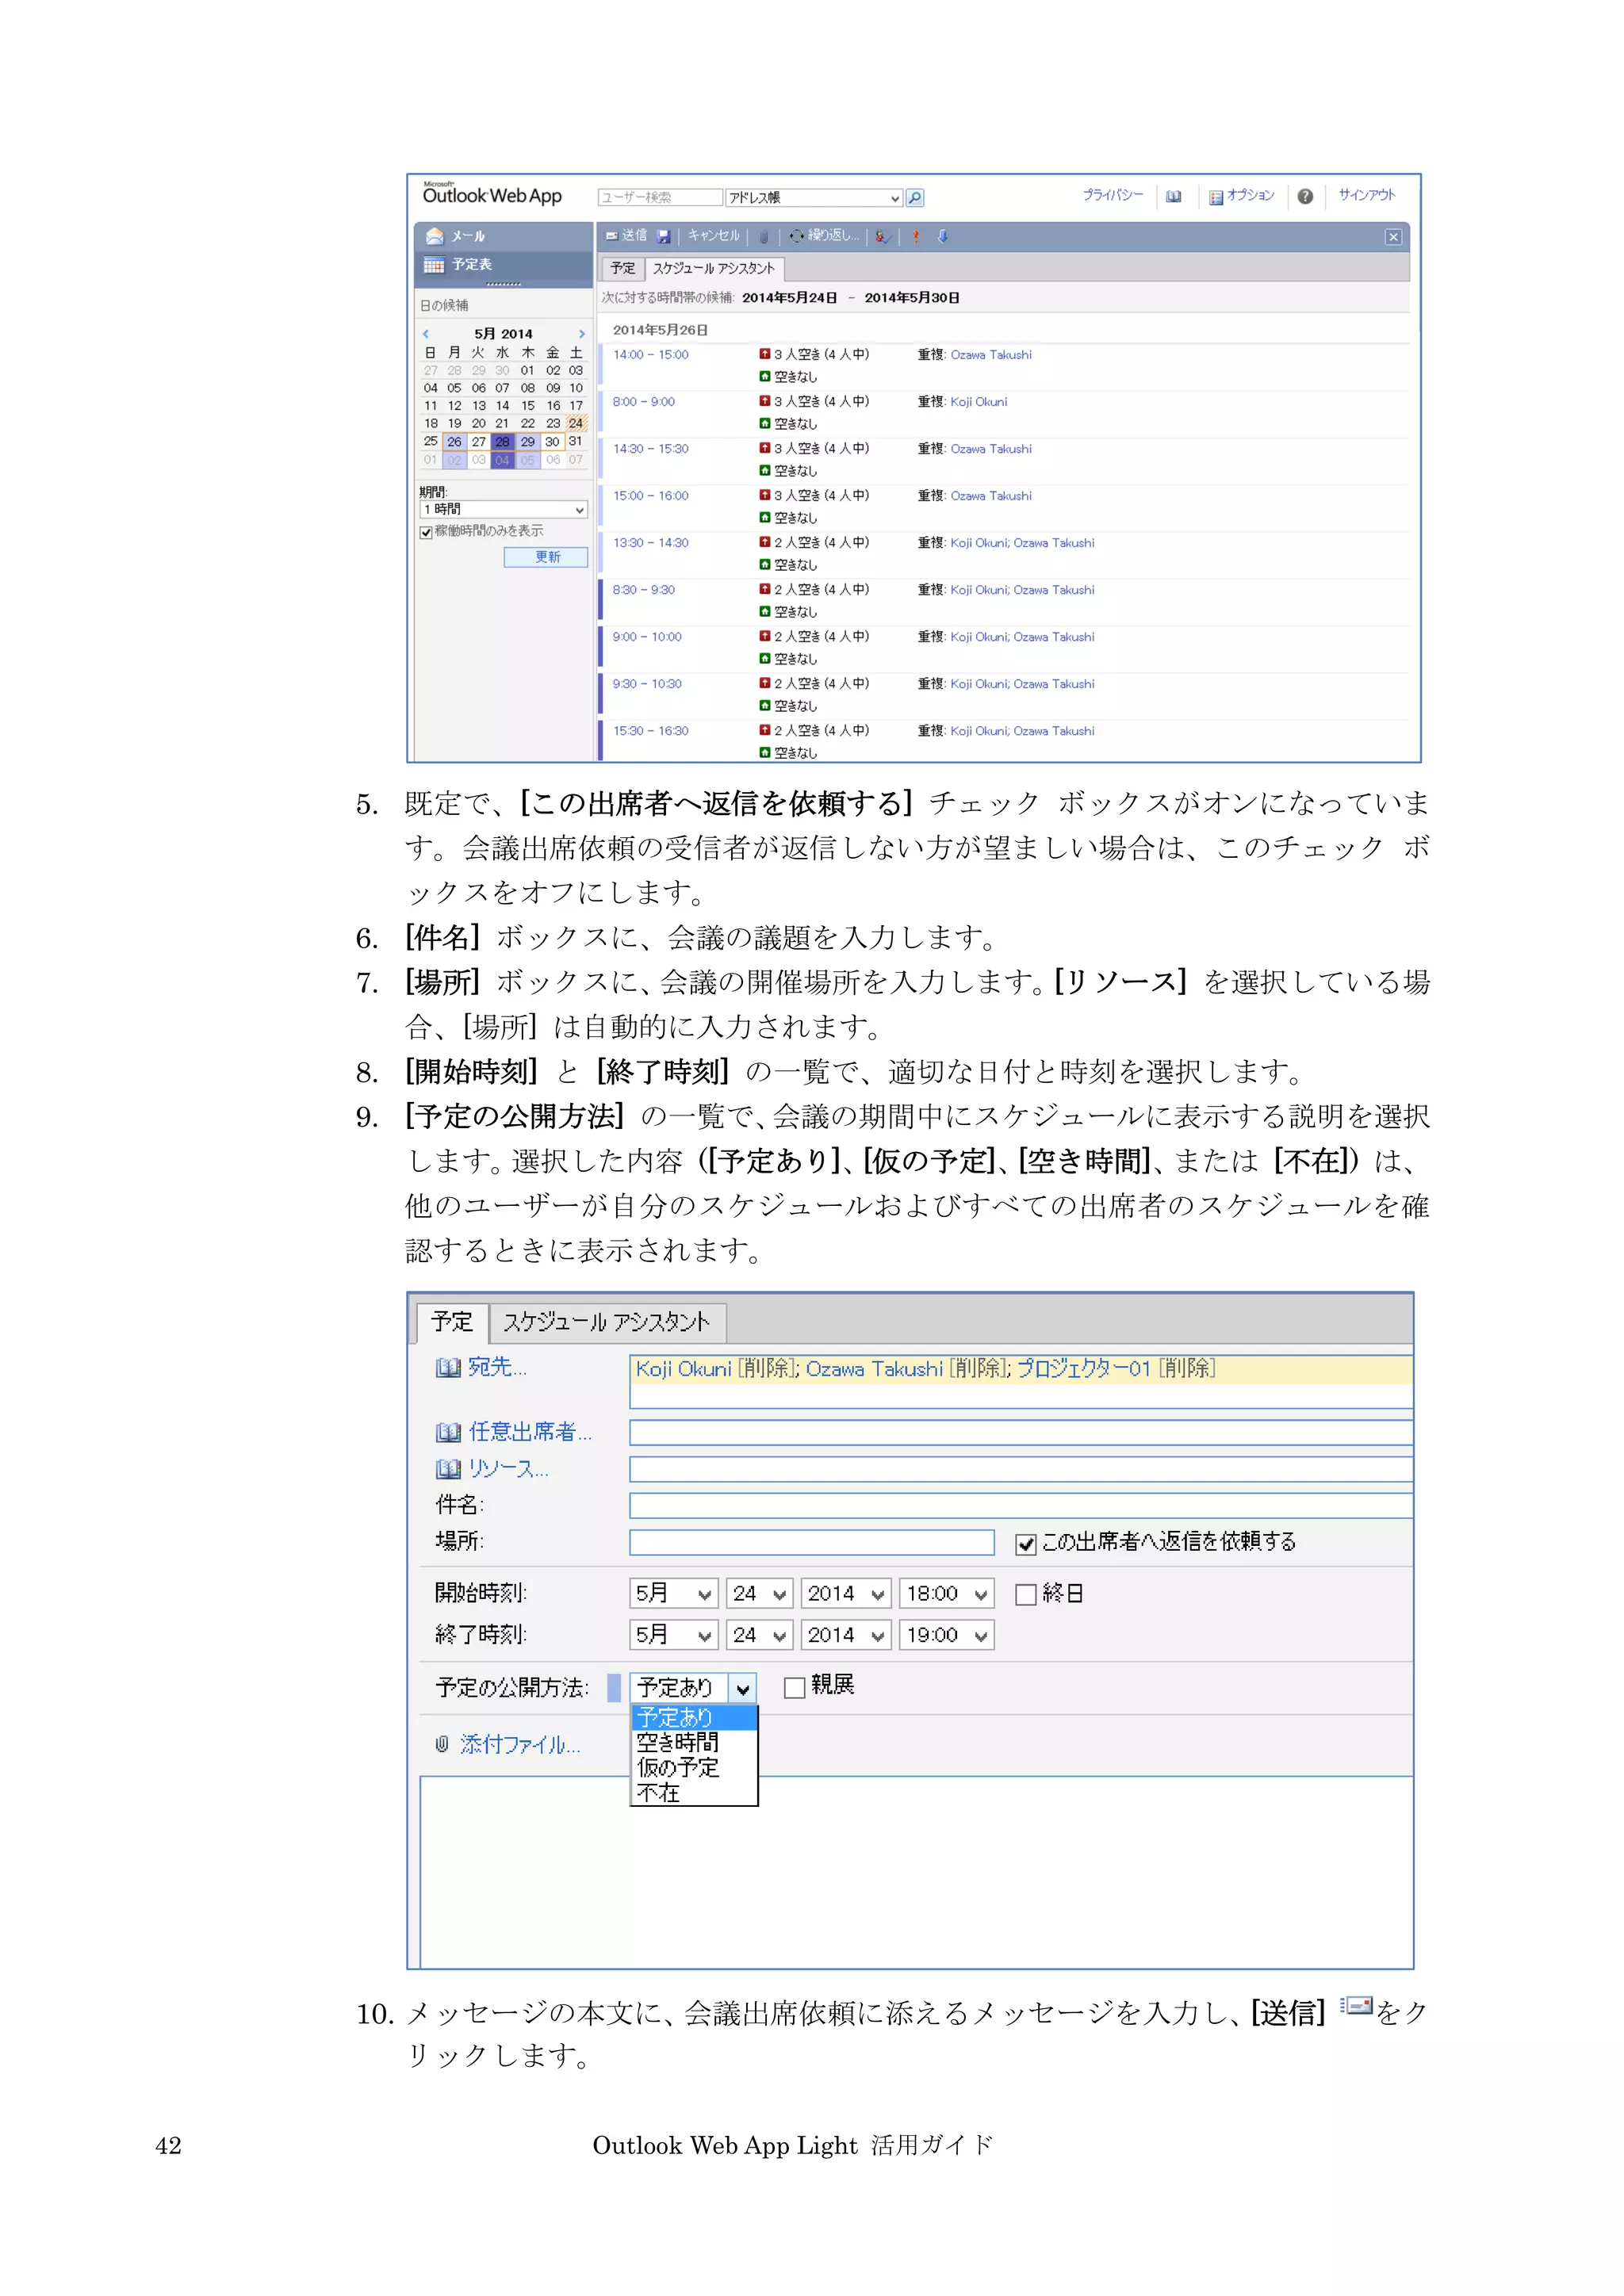Click Koji Okuni in the 8:00 conflict row
This screenshot has width=1624, height=2296.
coord(979,402)
